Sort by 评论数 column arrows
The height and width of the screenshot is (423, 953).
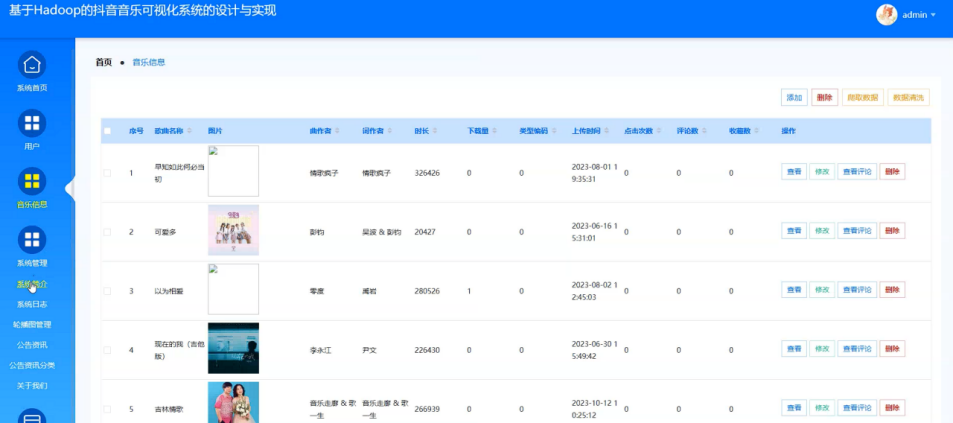coord(704,131)
